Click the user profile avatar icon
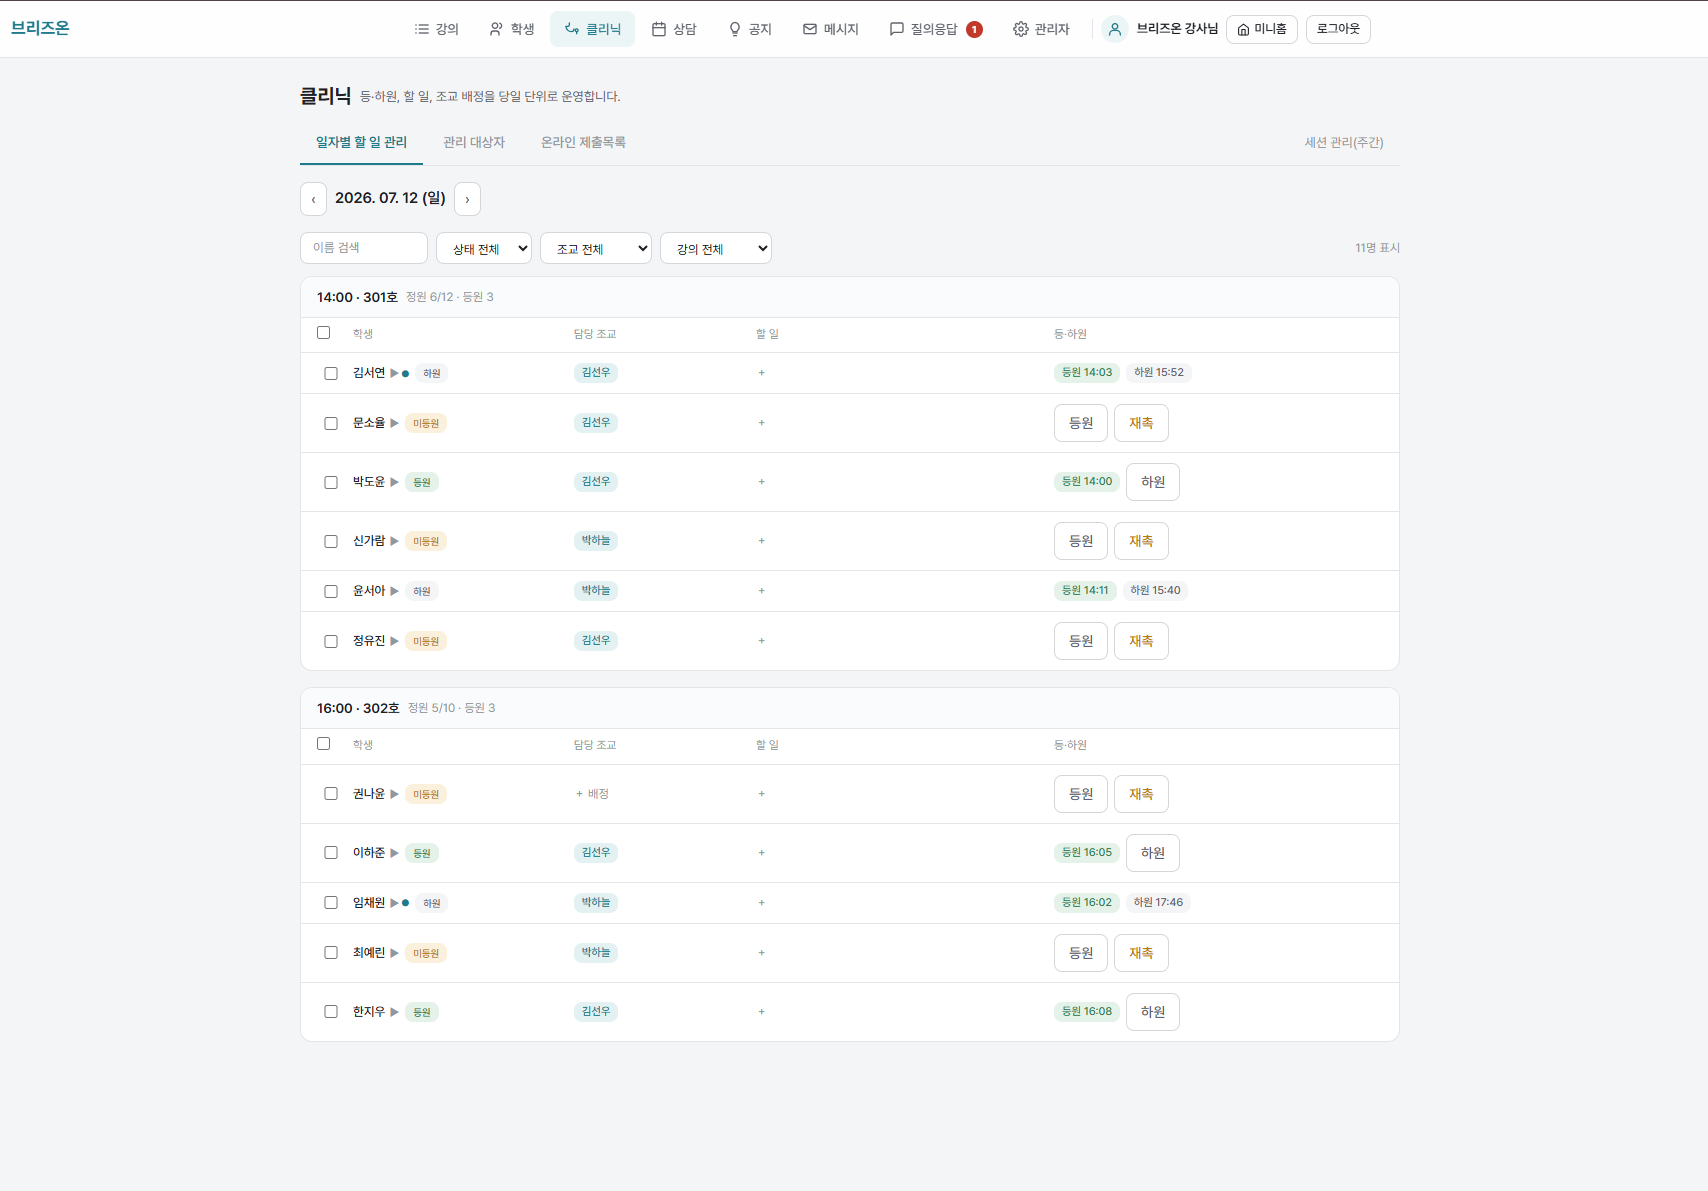The image size is (1708, 1191). (1115, 29)
